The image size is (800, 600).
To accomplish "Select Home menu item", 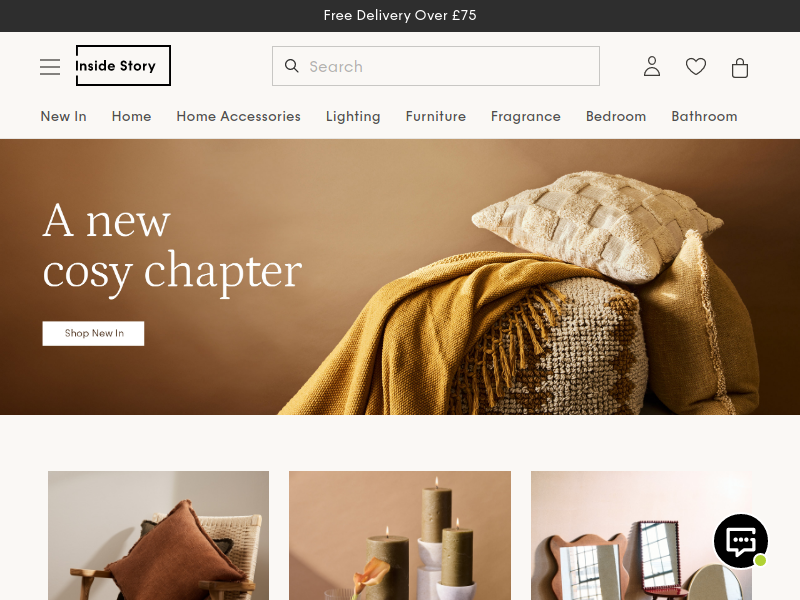I will 131,116.
